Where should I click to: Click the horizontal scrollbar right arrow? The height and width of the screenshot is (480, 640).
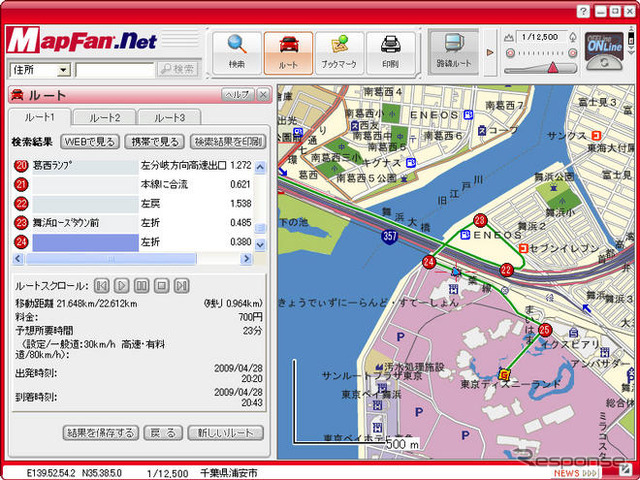coord(246,259)
